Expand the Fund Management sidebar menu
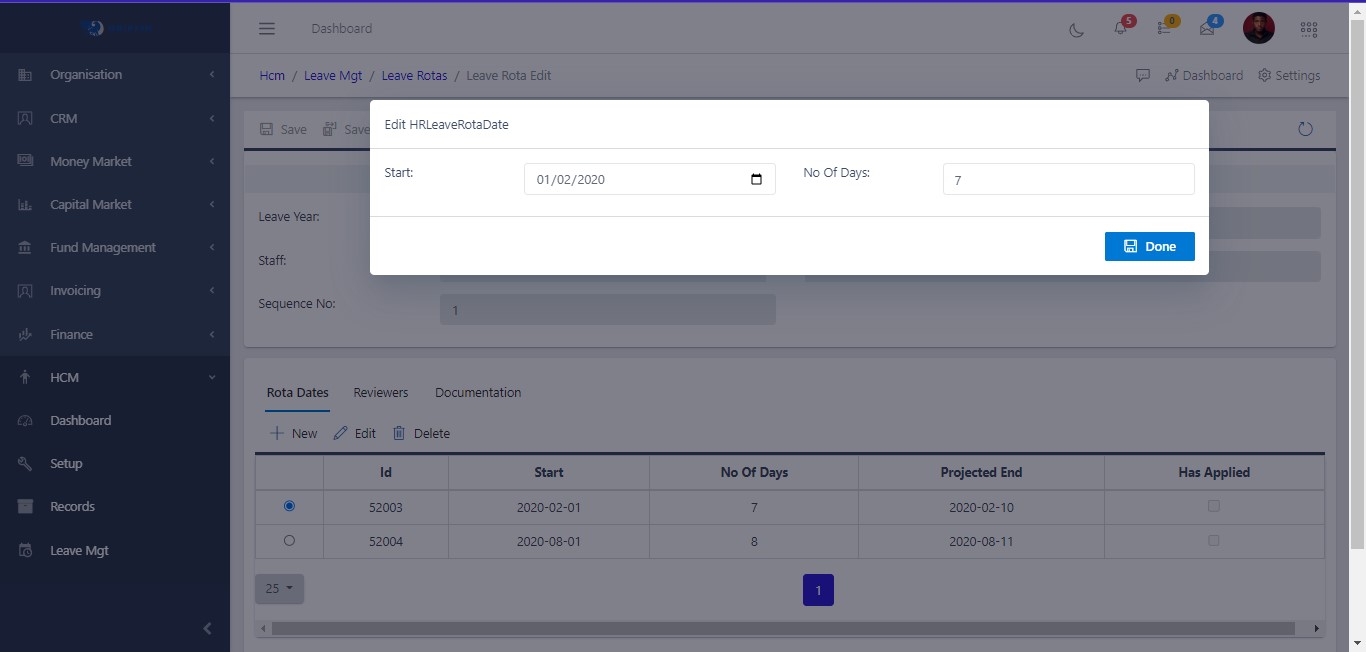This screenshot has width=1366, height=652. [x=115, y=248]
